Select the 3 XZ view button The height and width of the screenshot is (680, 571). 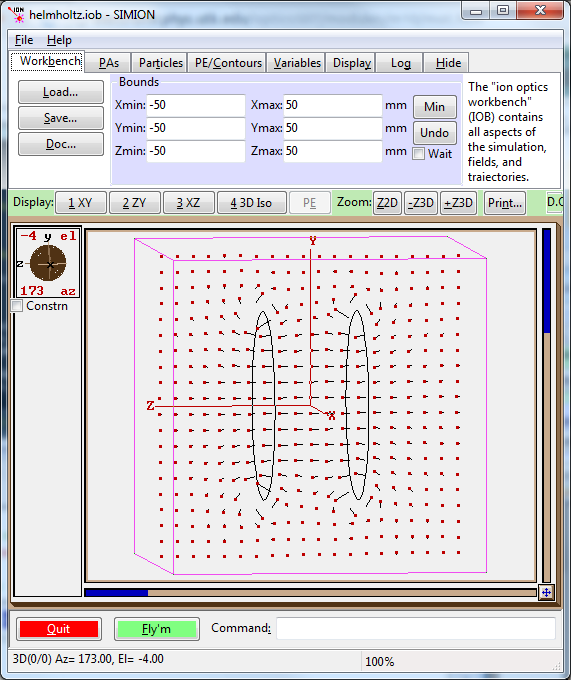pyautogui.click(x=188, y=203)
